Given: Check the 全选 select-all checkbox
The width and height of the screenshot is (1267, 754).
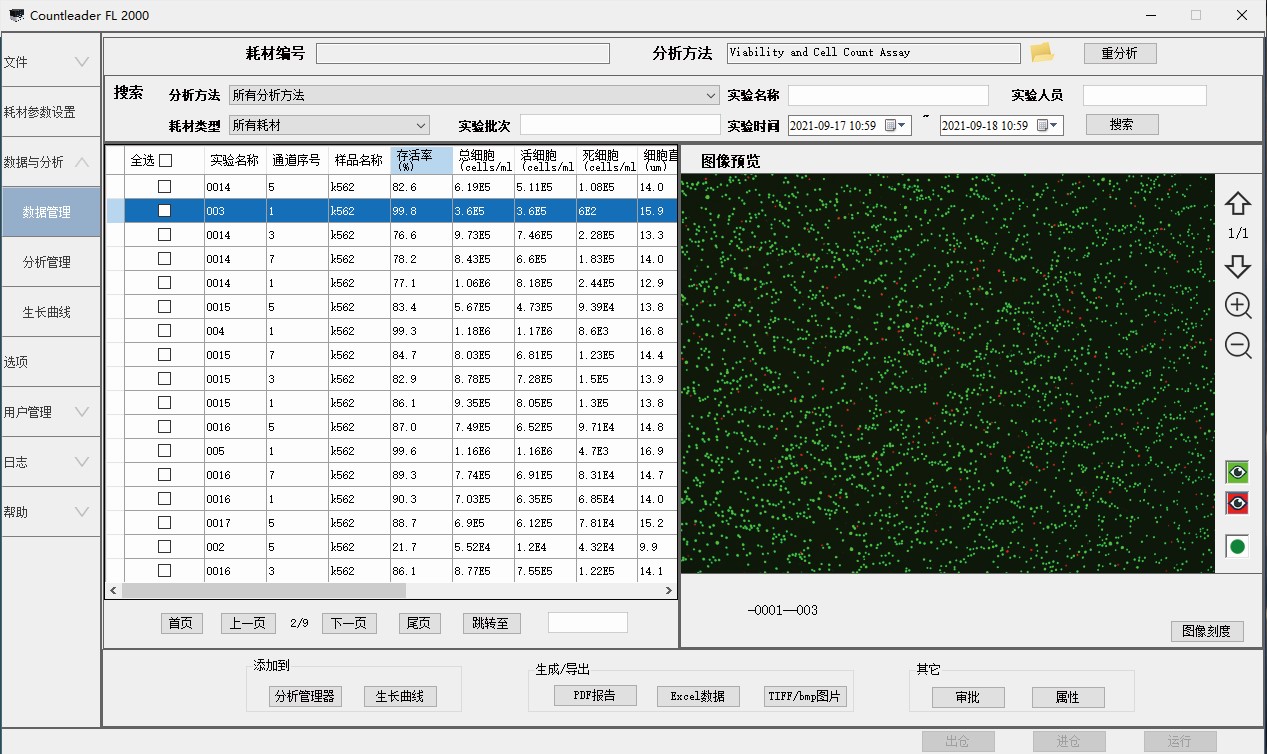Looking at the screenshot, I should [x=166, y=160].
